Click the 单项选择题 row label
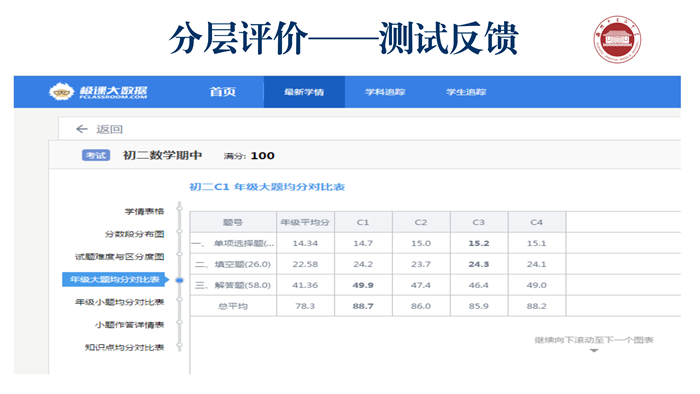The image size is (700, 394). 233,244
